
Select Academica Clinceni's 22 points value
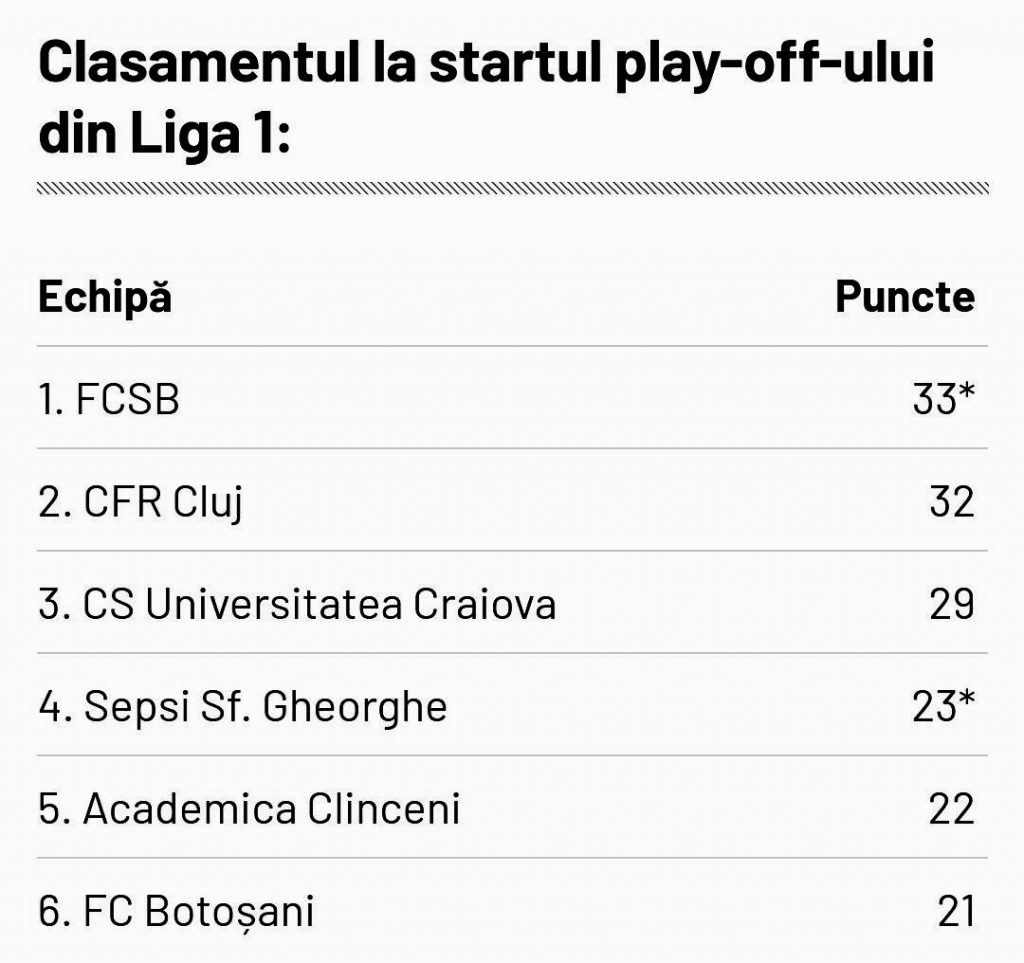pos(951,809)
